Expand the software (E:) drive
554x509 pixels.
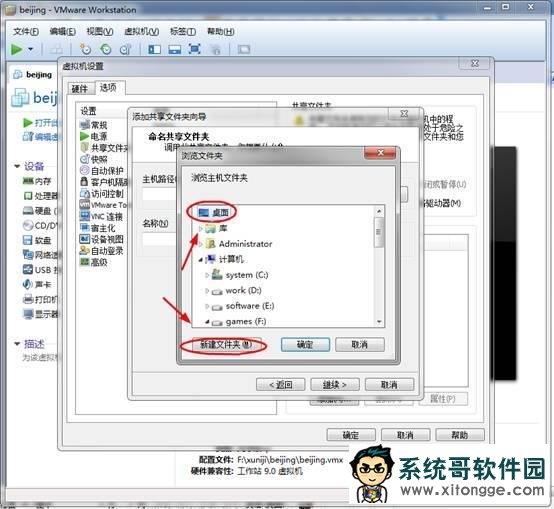click(x=207, y=306)
